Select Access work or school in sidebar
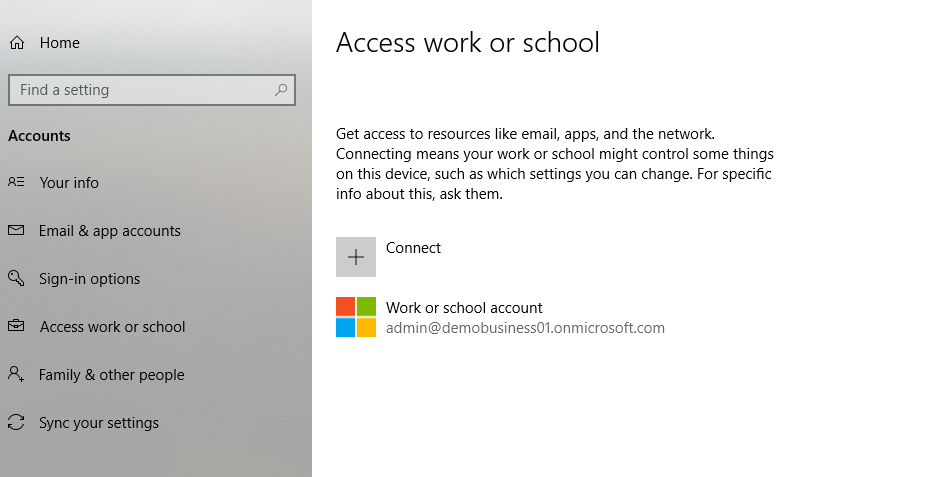The height and width of the screenshot is (477, 943). coord(112,327)
